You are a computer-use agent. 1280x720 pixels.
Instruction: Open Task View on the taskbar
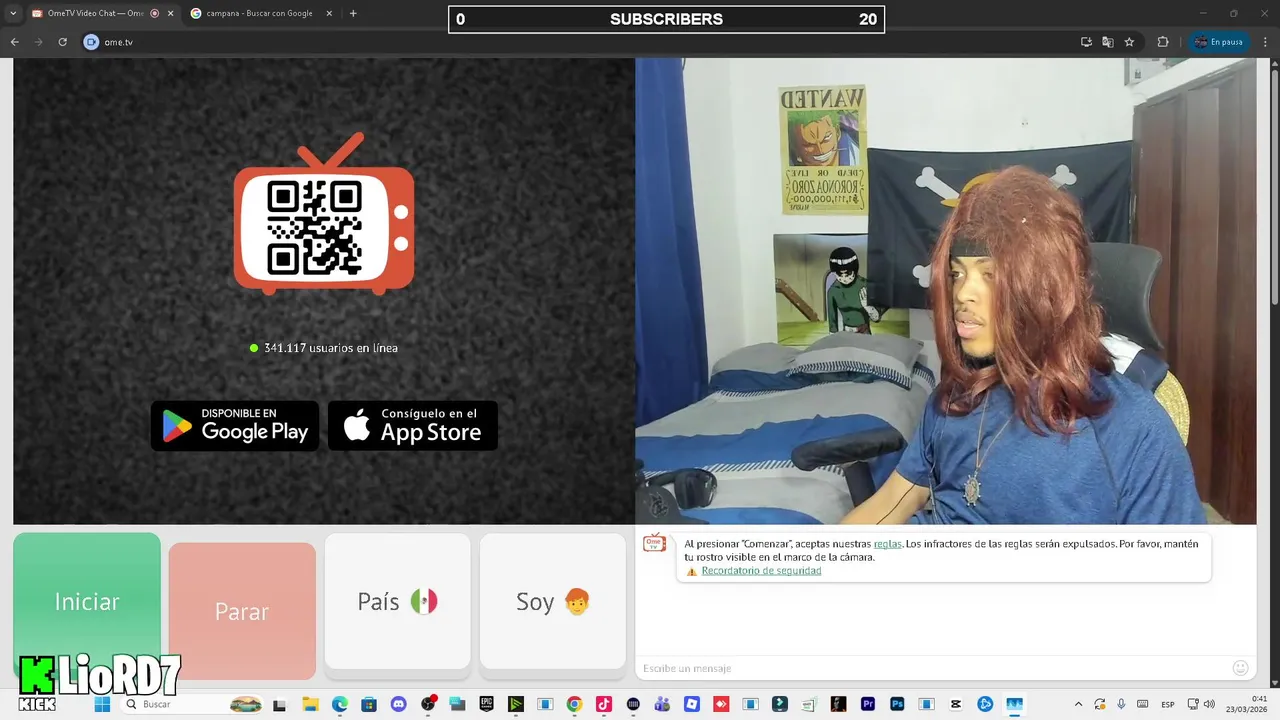coord(279,704)
